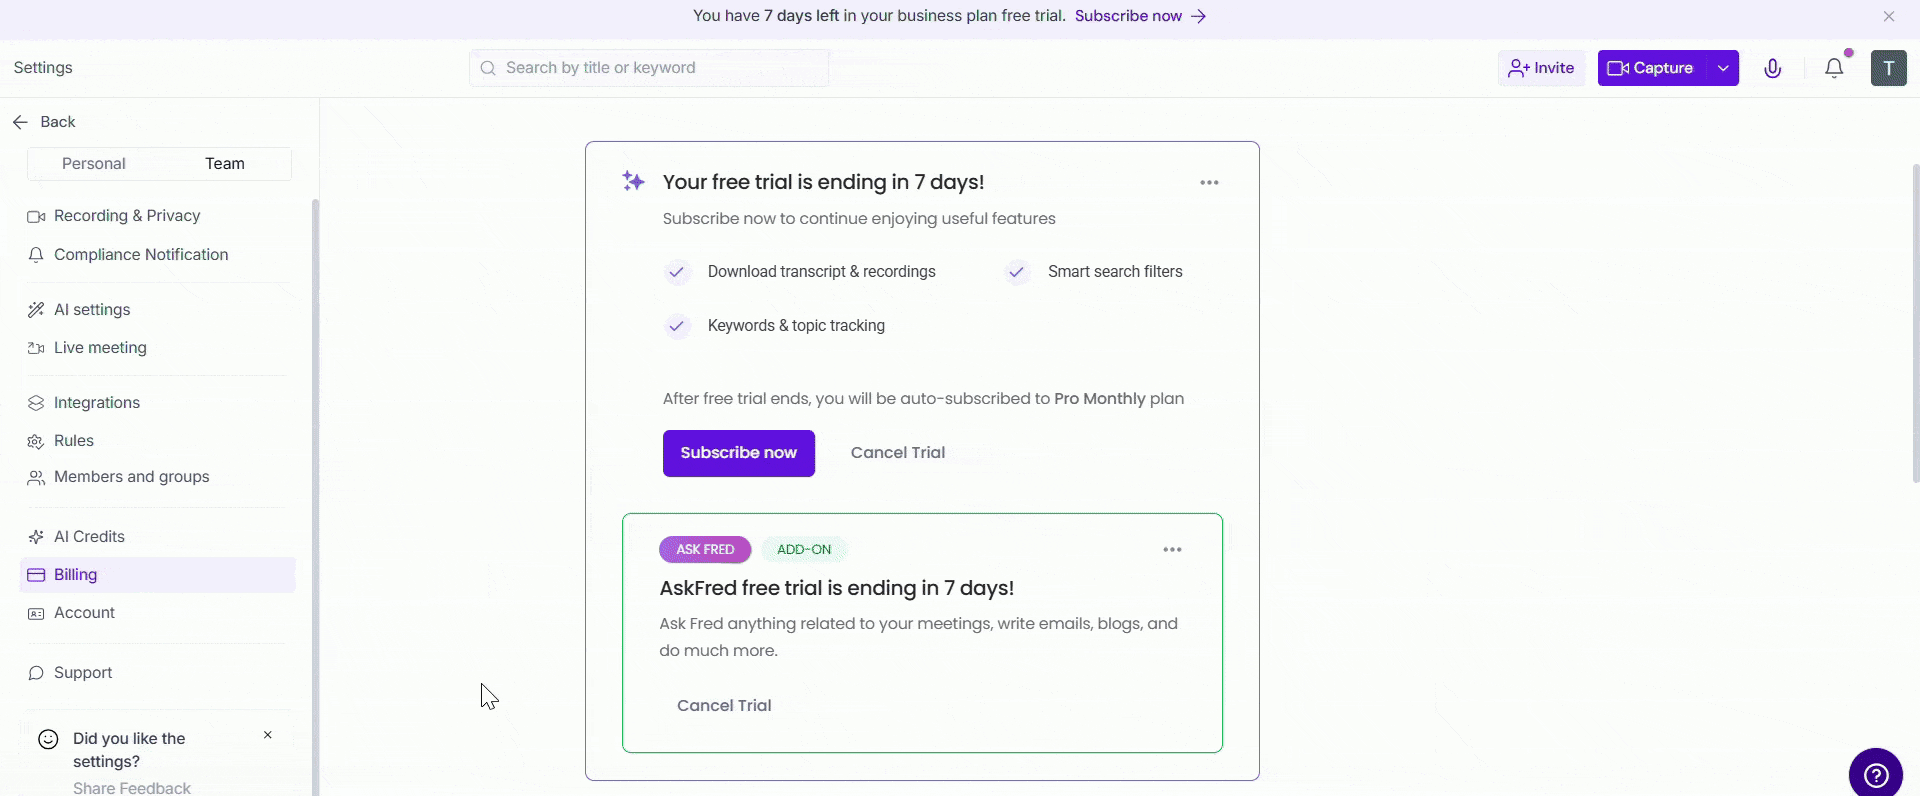The width and height of the screenshot is (1920, 796).
Task: Click the Subscribe now button
Action: click(738, 453)
